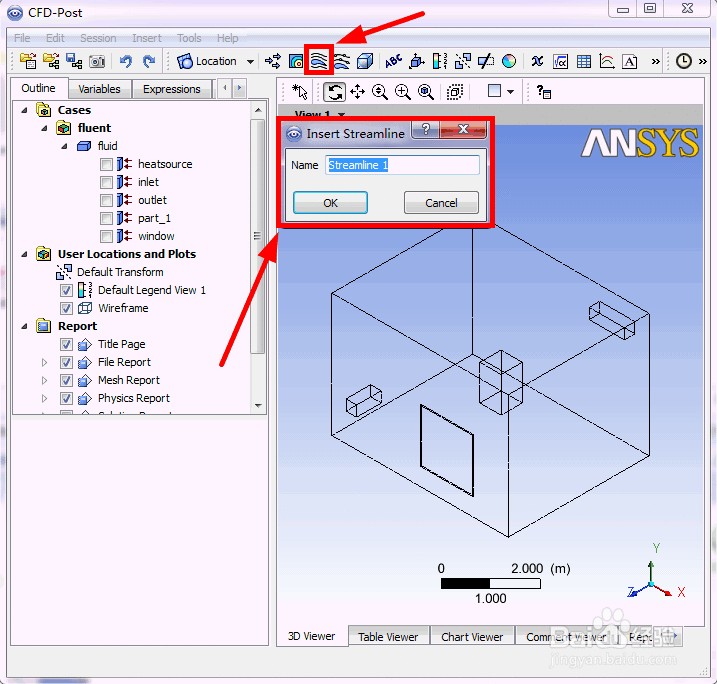Collapse the Cases tree node
The width and height of the screenshot is (717, 684).
point(25,110)
